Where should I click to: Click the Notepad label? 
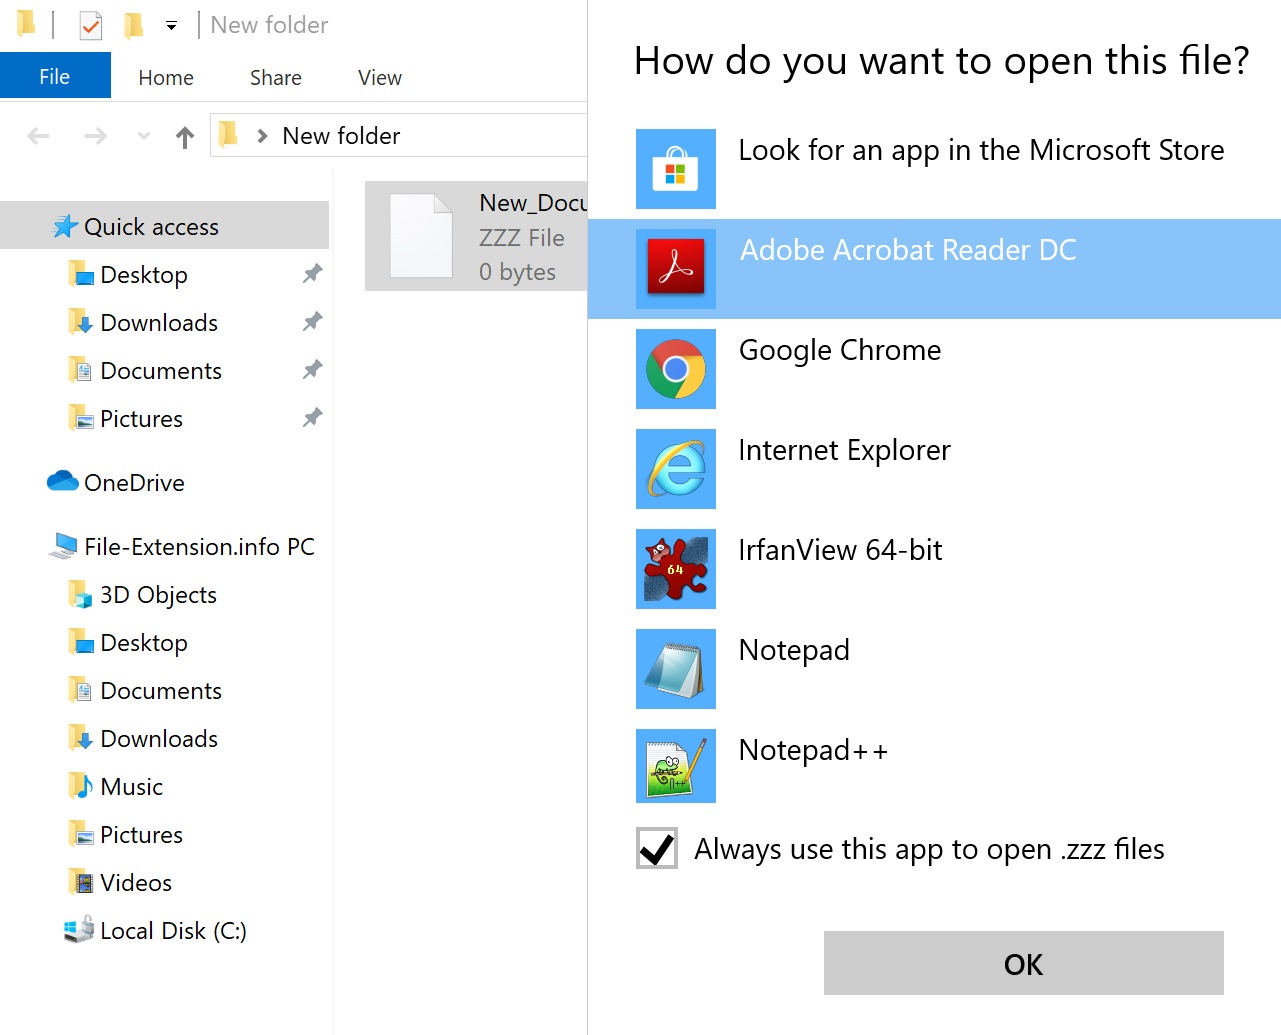coord(794,651)
